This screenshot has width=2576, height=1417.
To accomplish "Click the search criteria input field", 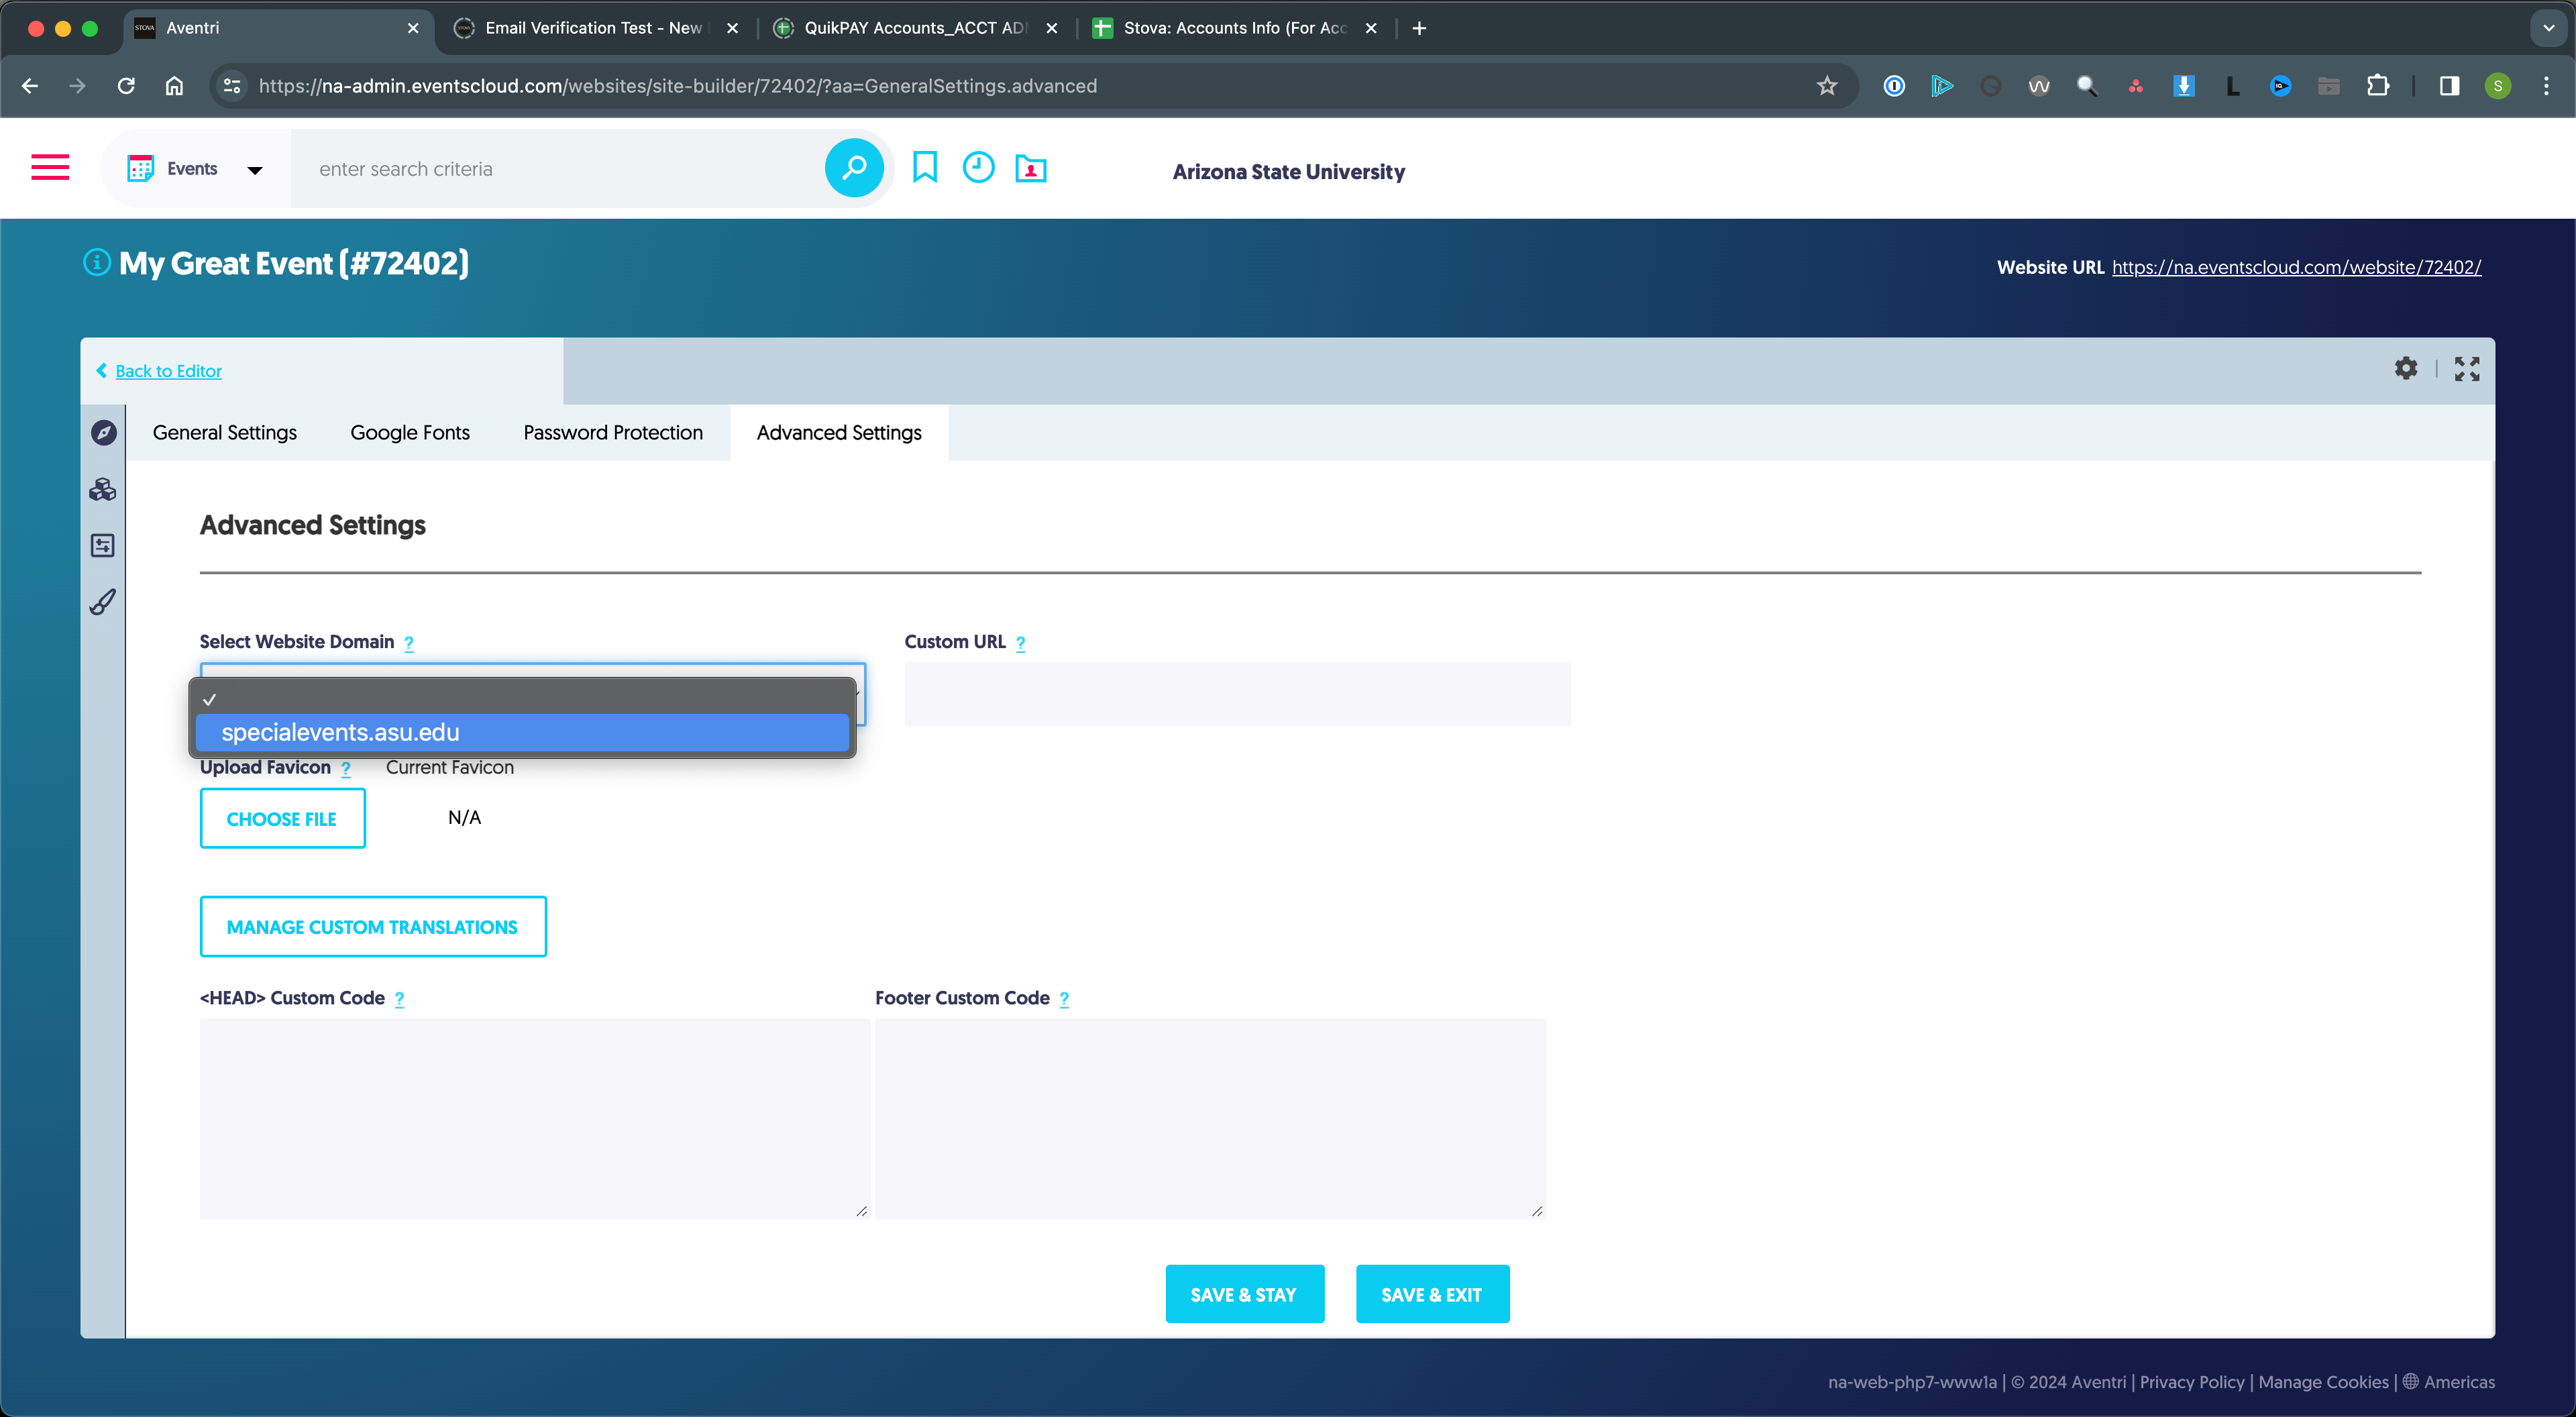I will [x=558, y=169].
